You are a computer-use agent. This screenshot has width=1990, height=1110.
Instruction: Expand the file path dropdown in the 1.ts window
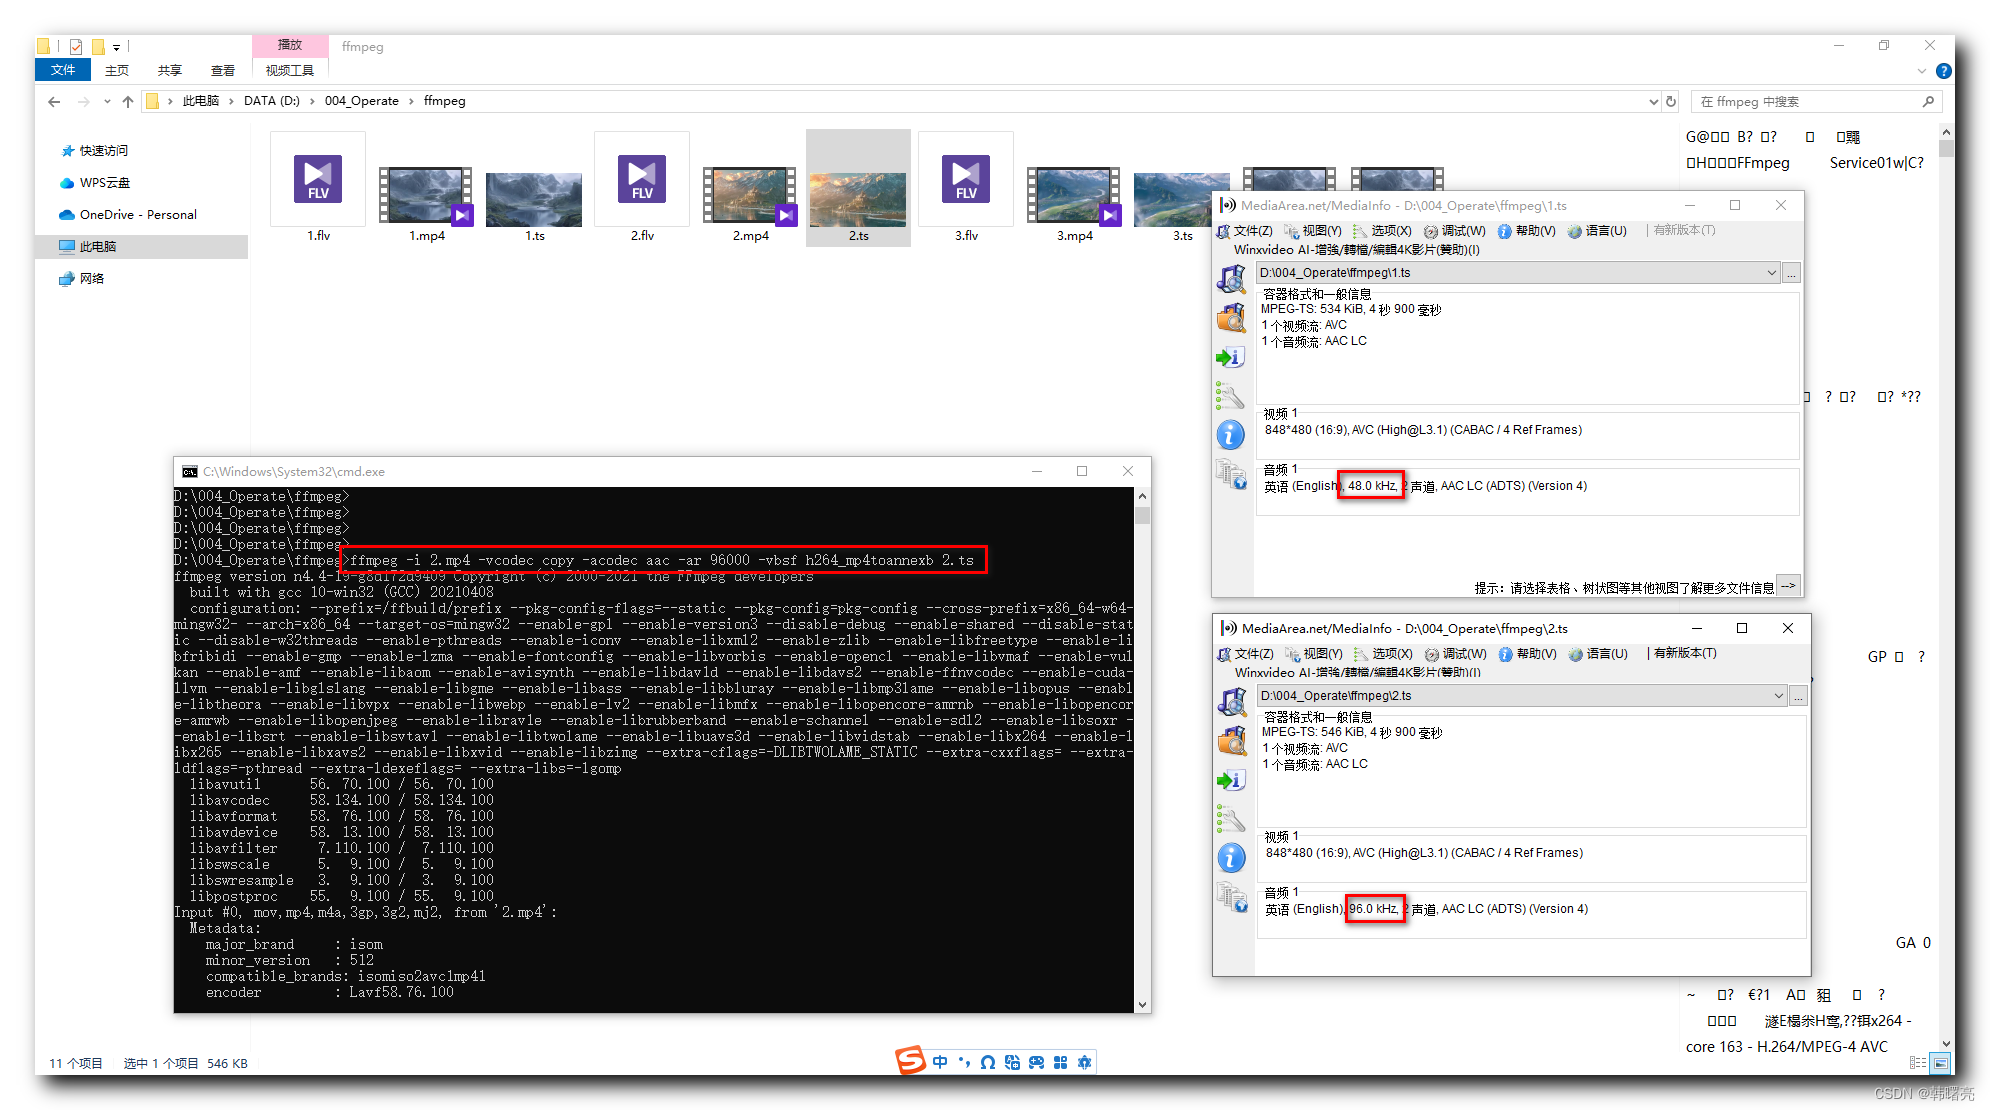click(1771, 273)
